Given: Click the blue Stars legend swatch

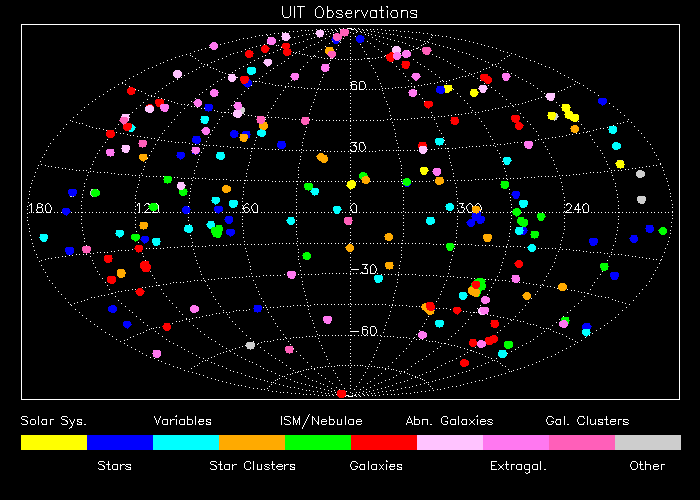Looking at the screenshot, I should pyautogui.click(x=120, y=442).
